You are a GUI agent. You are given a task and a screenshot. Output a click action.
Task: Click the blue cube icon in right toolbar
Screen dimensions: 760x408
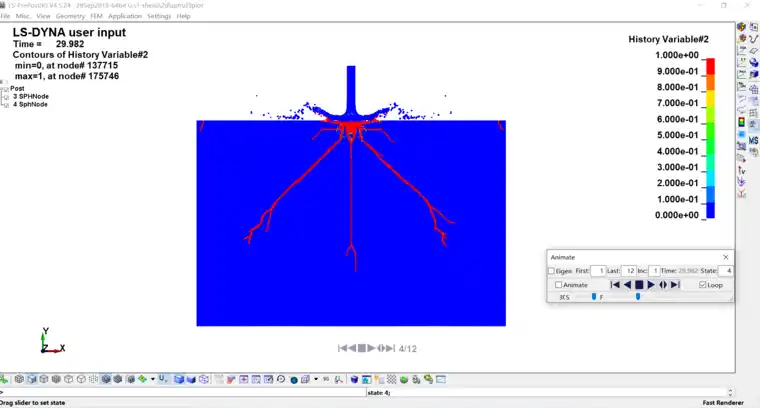click(x=753, y=74)
